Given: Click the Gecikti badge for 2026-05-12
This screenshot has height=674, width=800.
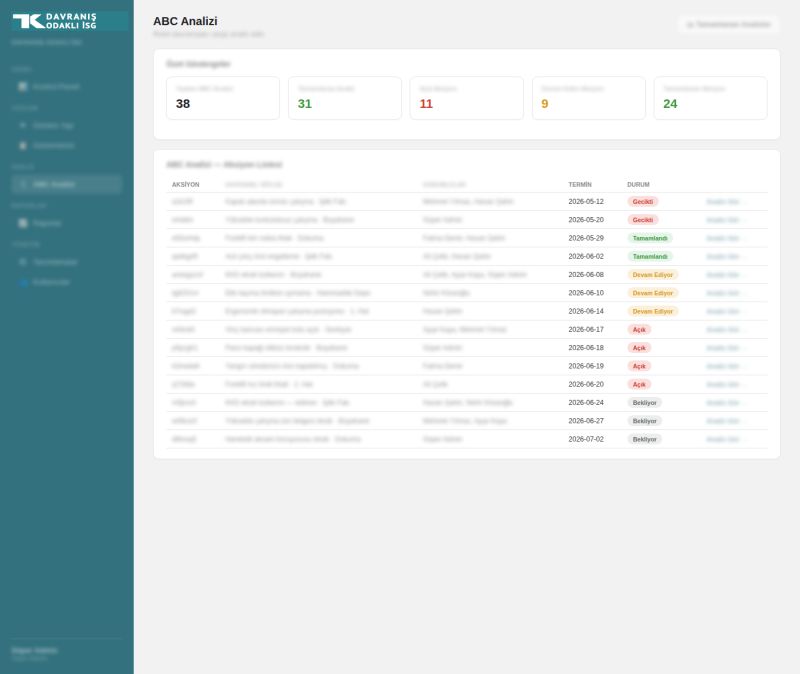Looking at the screenshot, I should 643,202.
